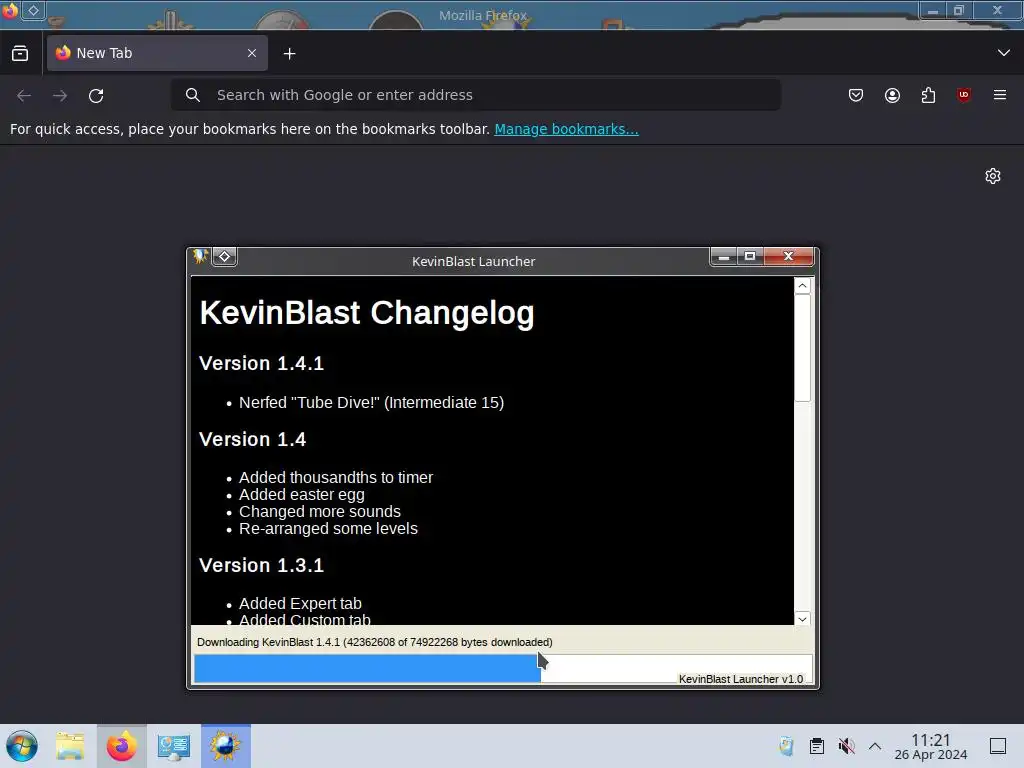
Task: Go back one page in Firefox
Action: (24, 95)
